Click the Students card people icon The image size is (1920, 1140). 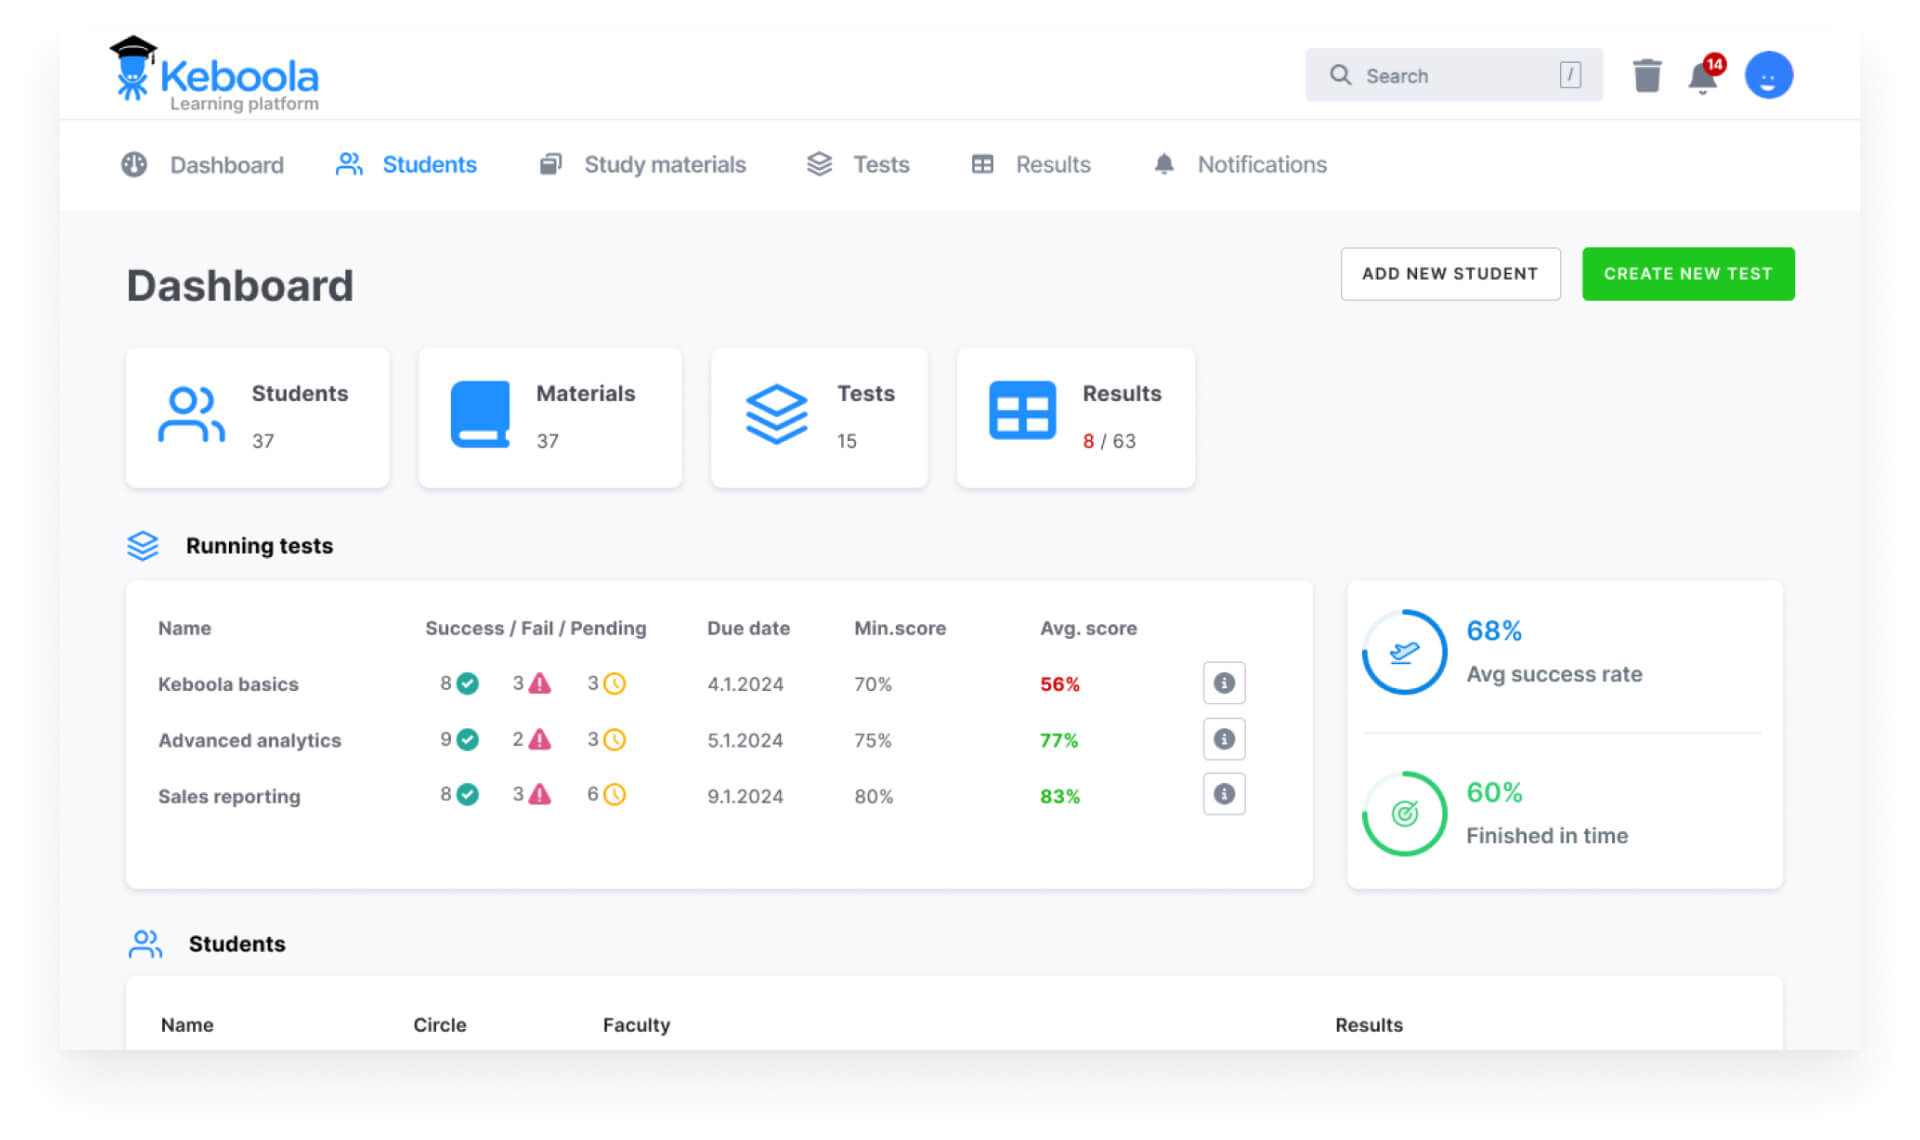191,414
